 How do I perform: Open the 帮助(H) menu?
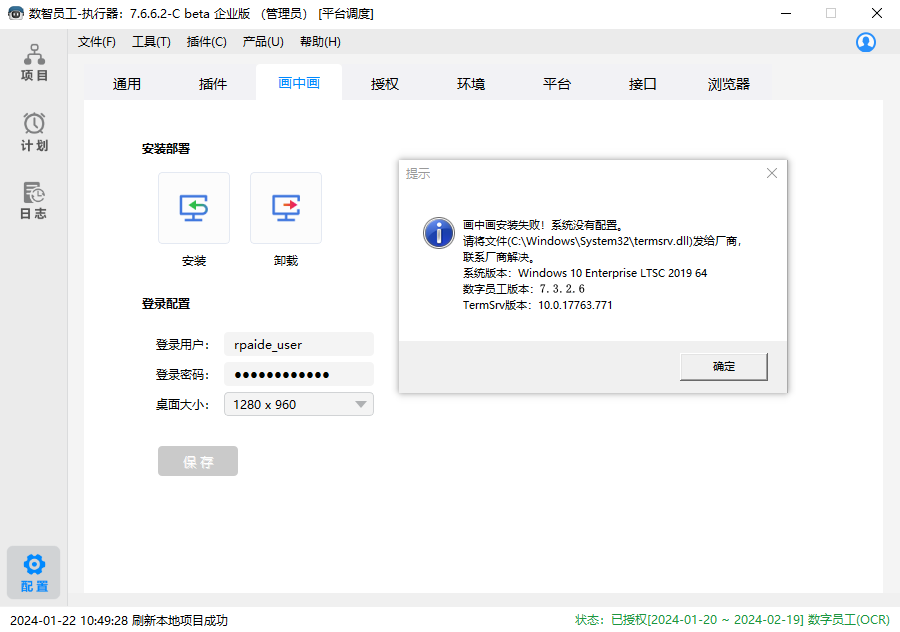320,42
